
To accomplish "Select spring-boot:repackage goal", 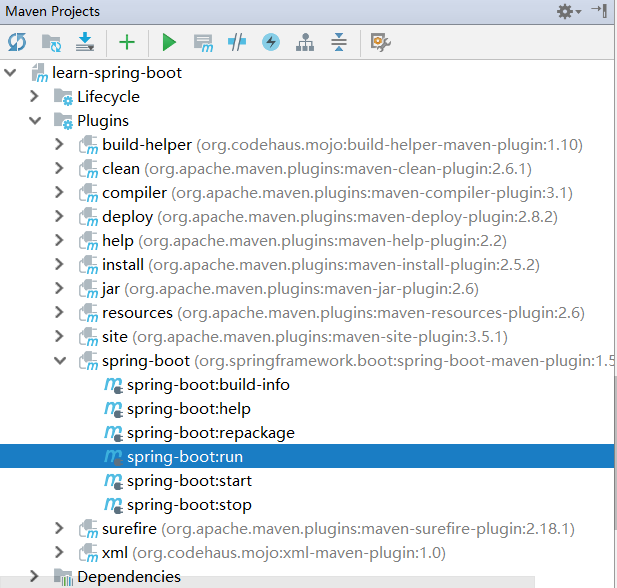I will click(x=211, y=433).
